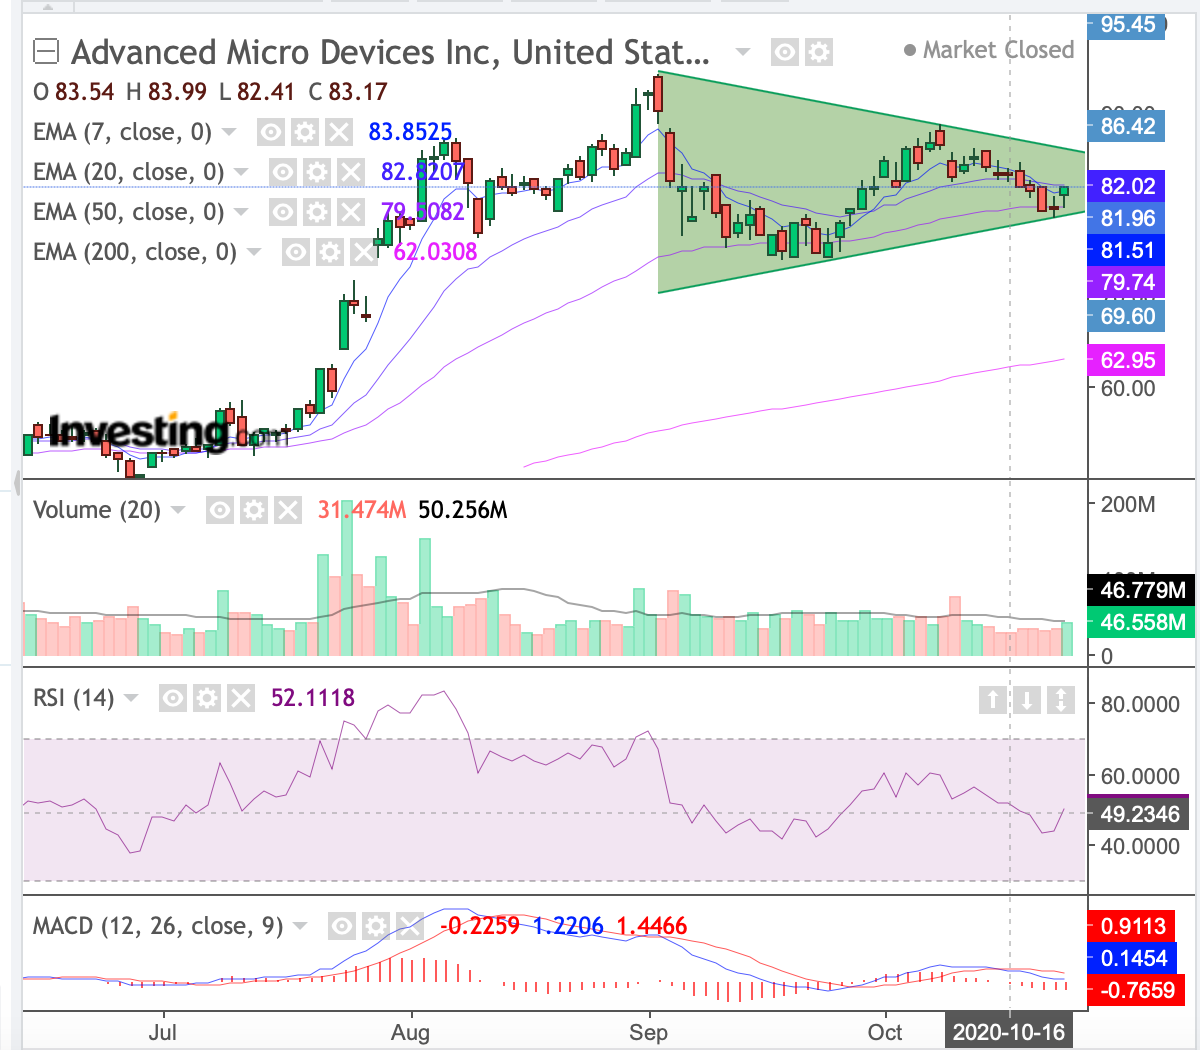Hide the Volume (20) indicator via eye
This screenshot has height=1050, width=1200.
[x=220, y=510]
